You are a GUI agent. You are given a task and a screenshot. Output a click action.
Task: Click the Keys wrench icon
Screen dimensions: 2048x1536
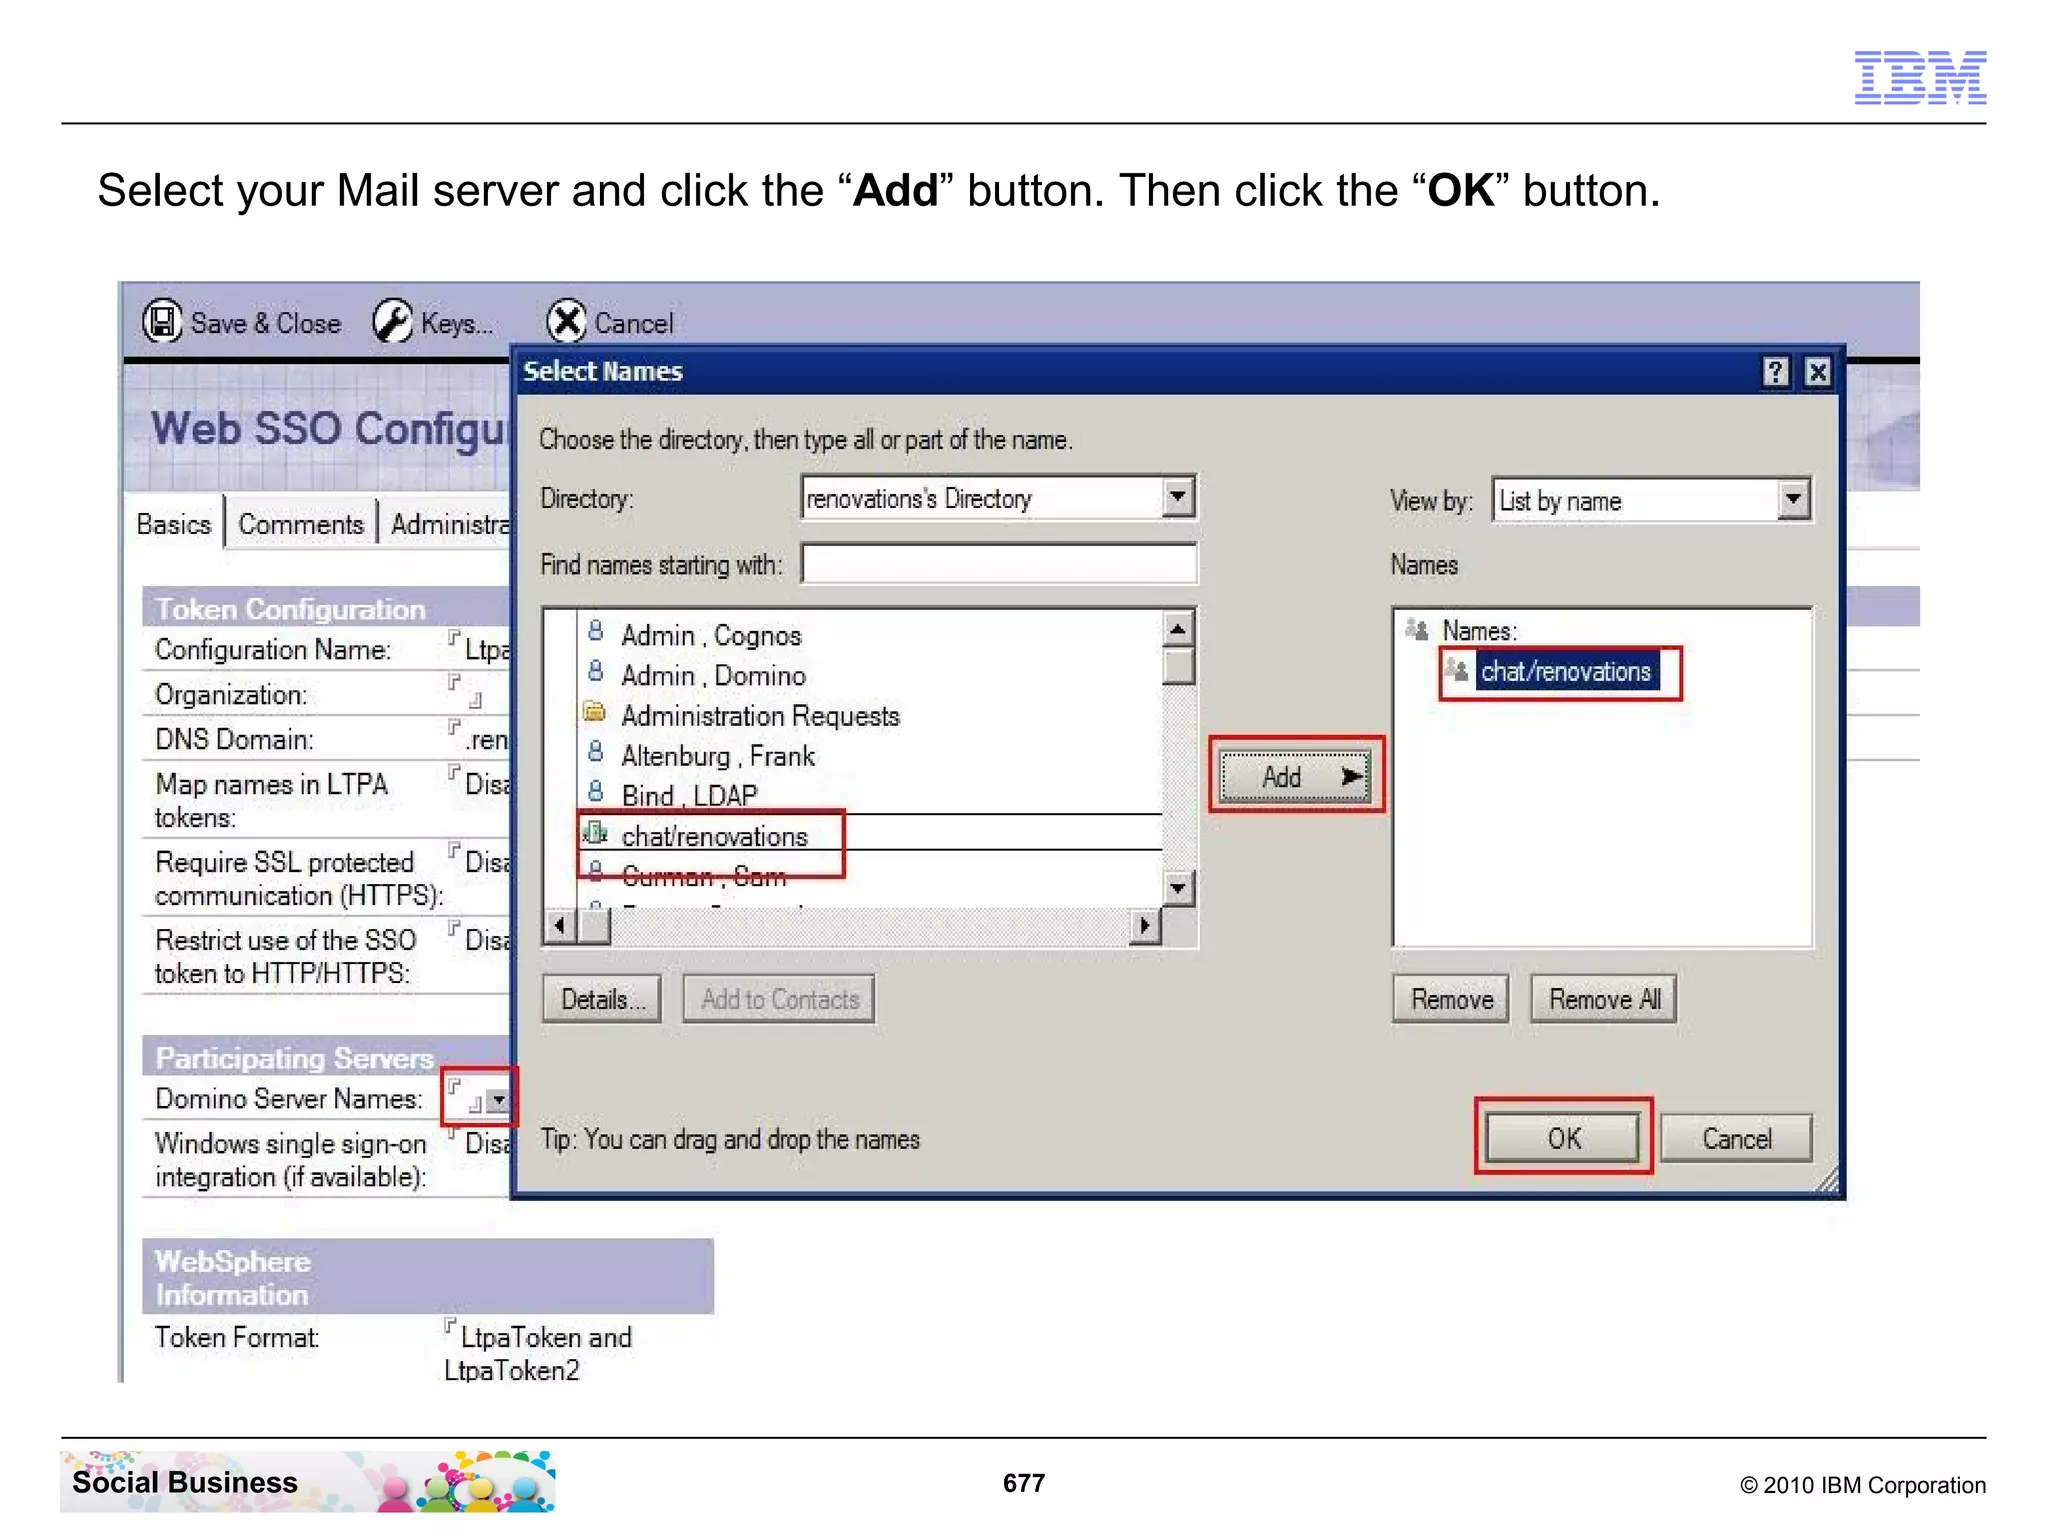coord(392,322)
